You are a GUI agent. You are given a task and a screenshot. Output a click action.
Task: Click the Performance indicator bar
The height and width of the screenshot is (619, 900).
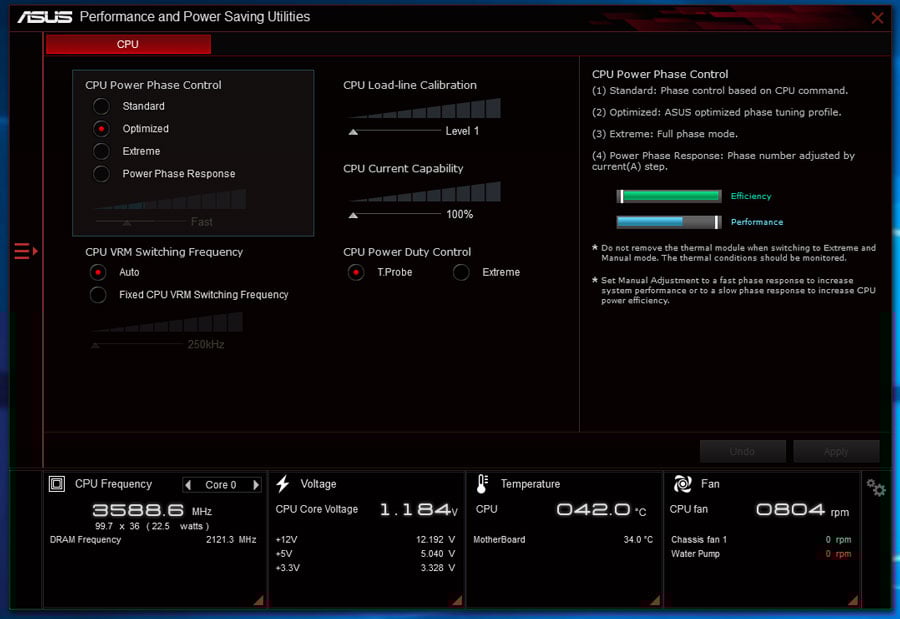(x=669, y=222)
